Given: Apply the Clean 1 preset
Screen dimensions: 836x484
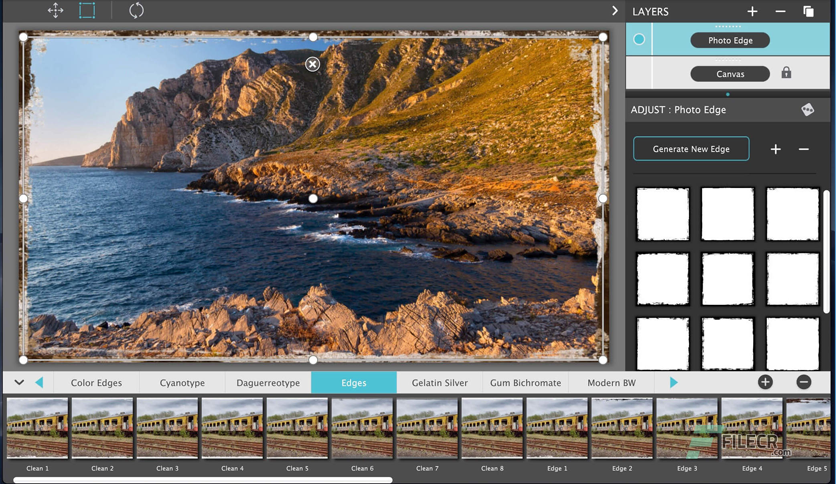Looking at the screenshot, I should point(37,429).
